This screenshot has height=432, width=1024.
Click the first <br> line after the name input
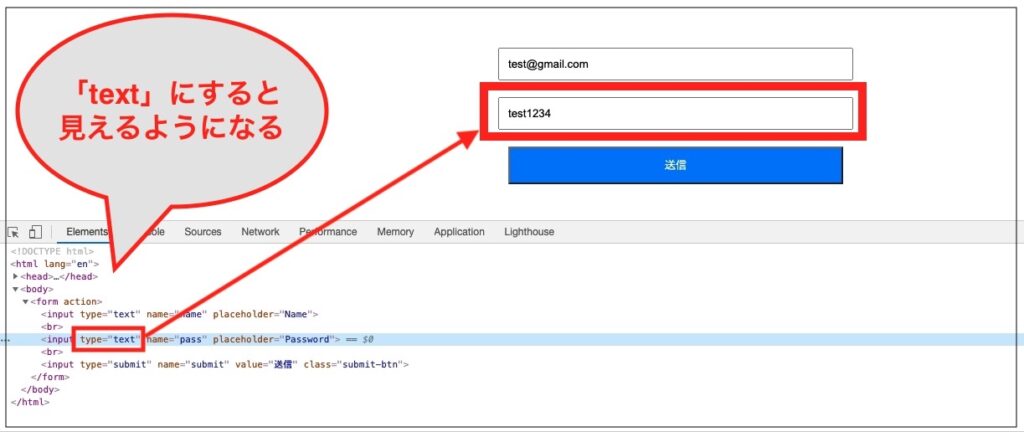click(x=52, y=327)
